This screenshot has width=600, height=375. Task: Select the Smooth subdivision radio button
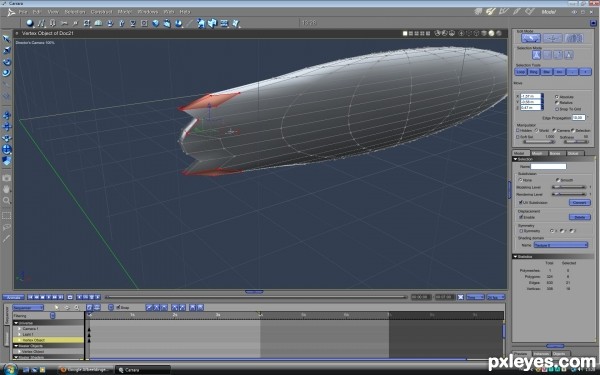click(558, 180)
